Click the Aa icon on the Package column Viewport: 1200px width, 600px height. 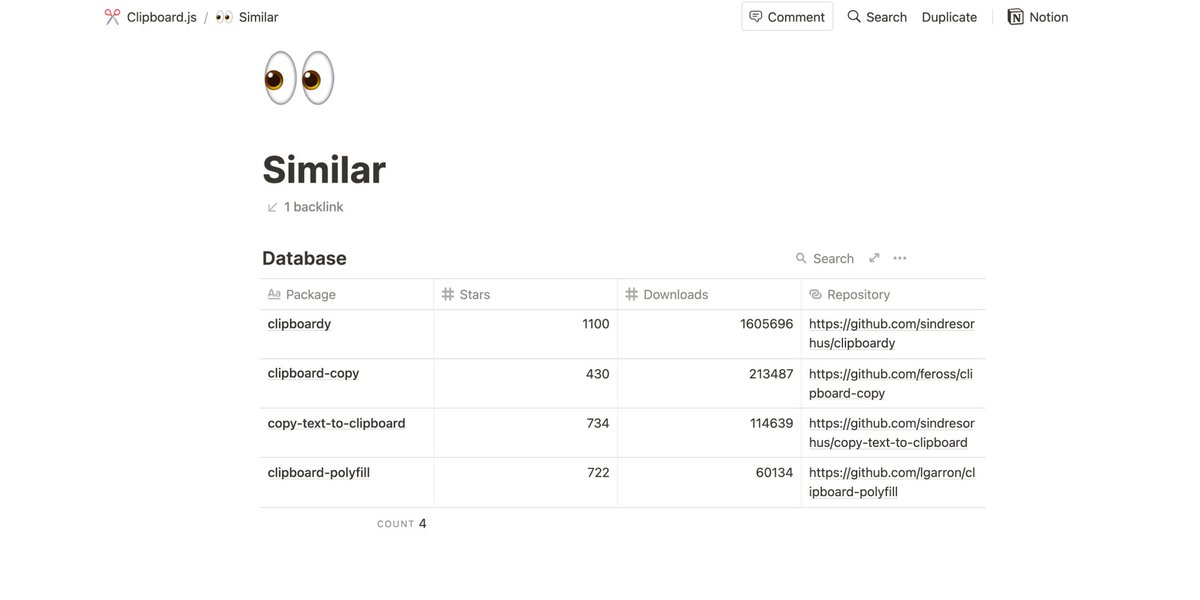[x=273, y=294]
